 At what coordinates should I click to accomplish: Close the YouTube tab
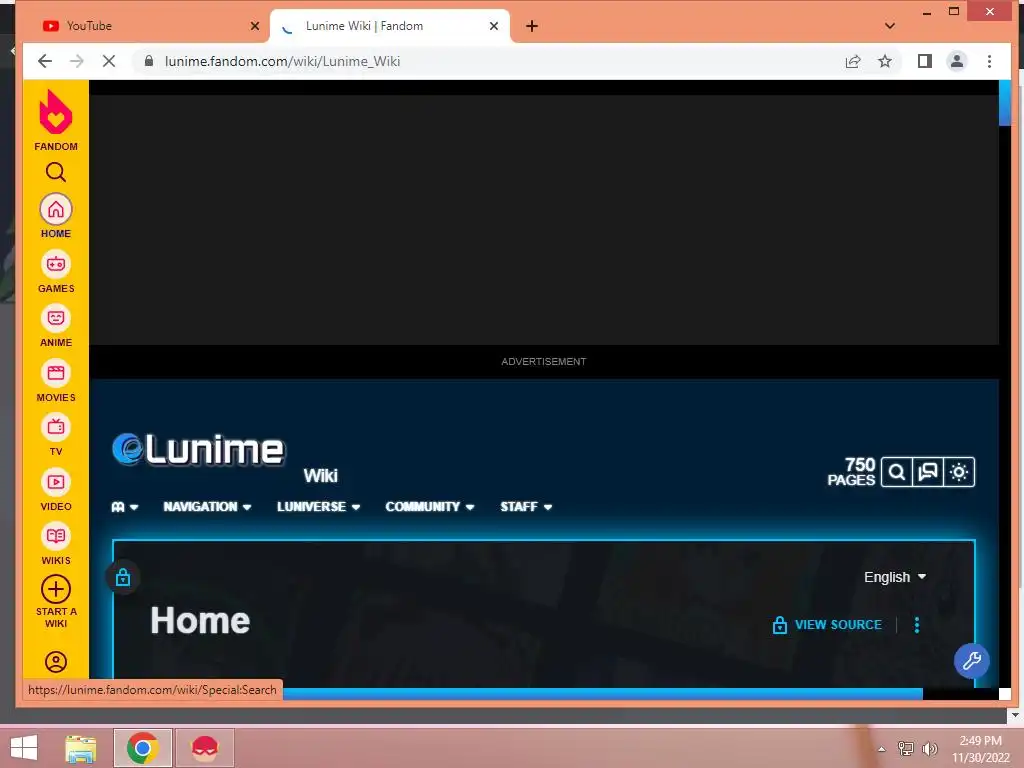click(255, 26)
